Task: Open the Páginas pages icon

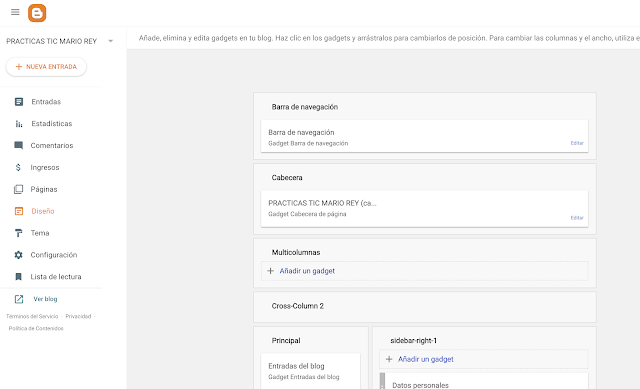Action: coord(19,189)
